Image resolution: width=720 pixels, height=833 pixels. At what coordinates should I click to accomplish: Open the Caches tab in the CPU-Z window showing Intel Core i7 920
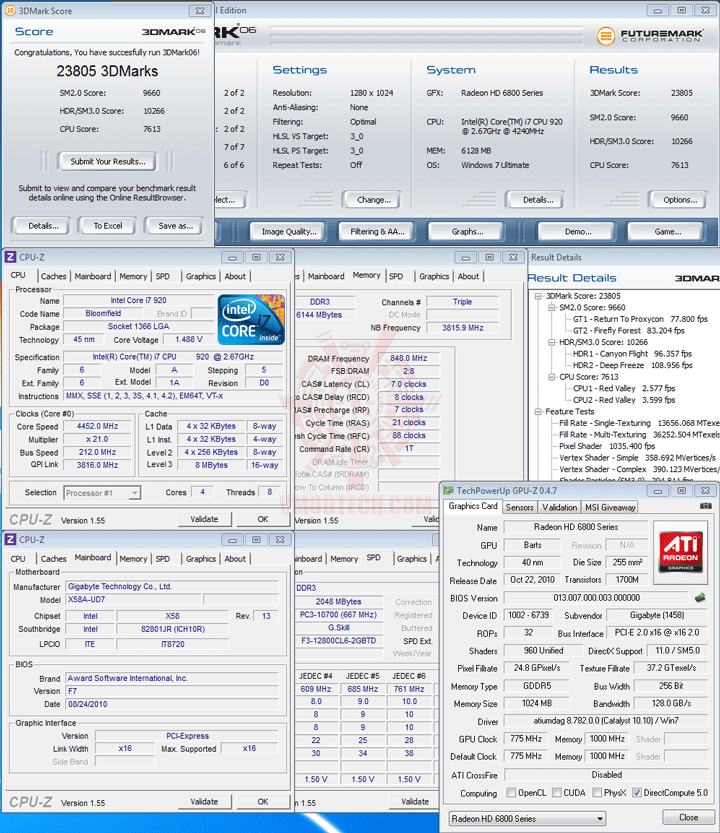54,276
